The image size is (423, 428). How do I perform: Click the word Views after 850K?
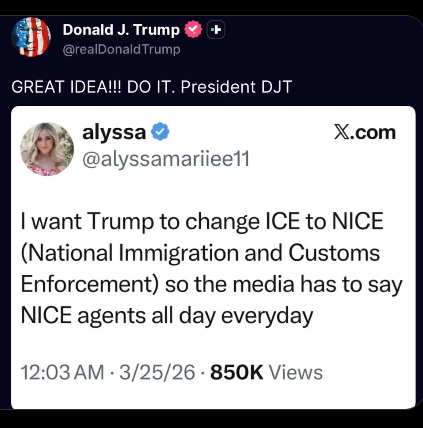[296, 372]
